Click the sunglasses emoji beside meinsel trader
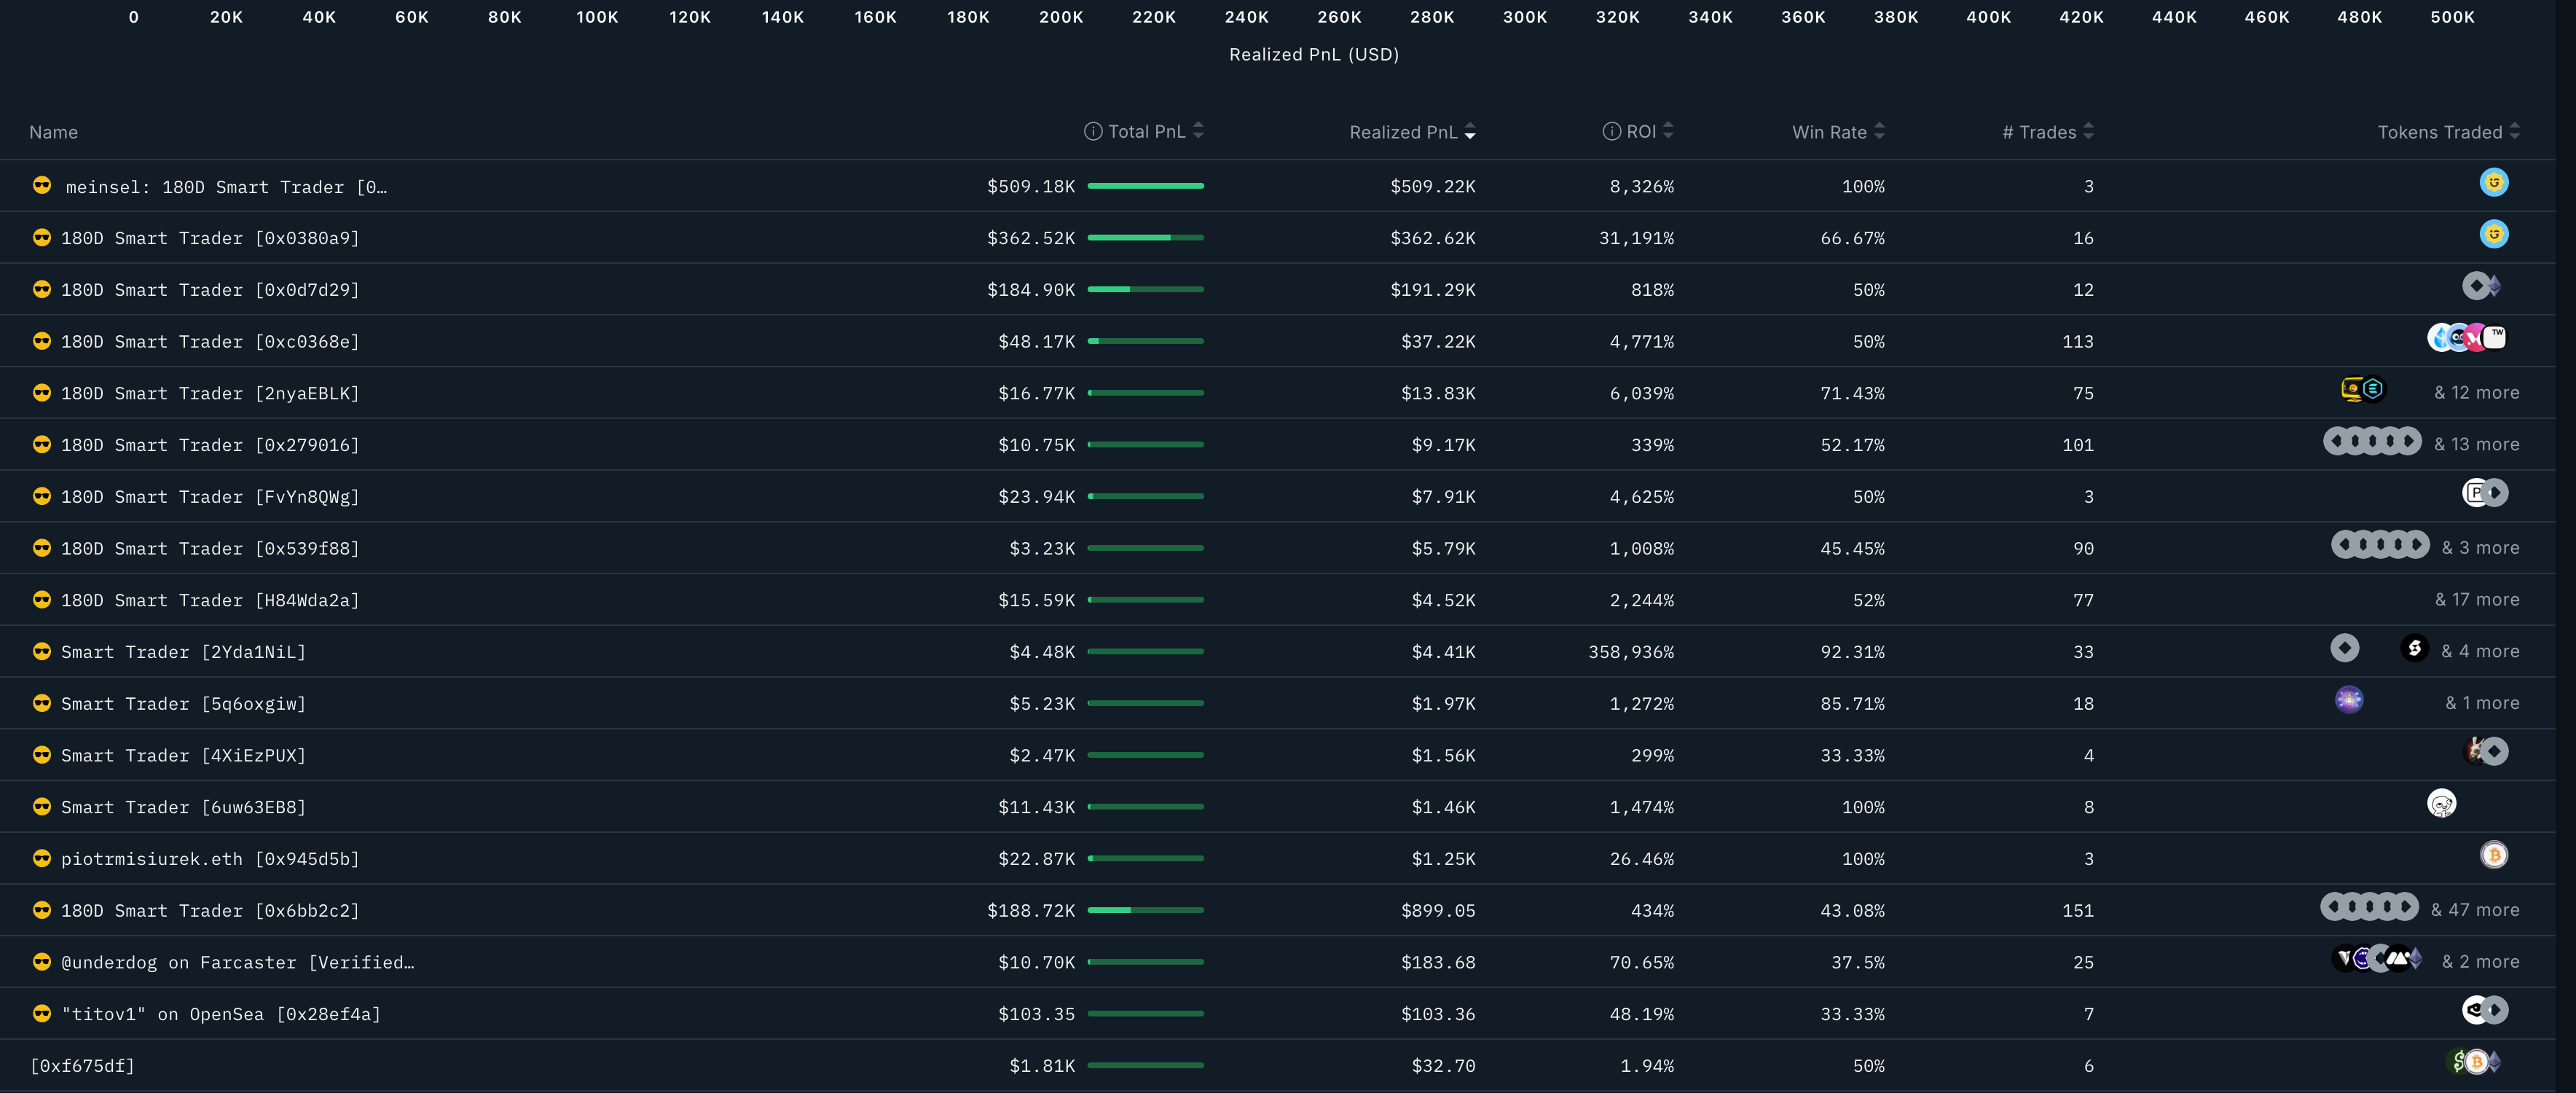This screenshot has height=1093, width=2576. click(x=42, y=186)
